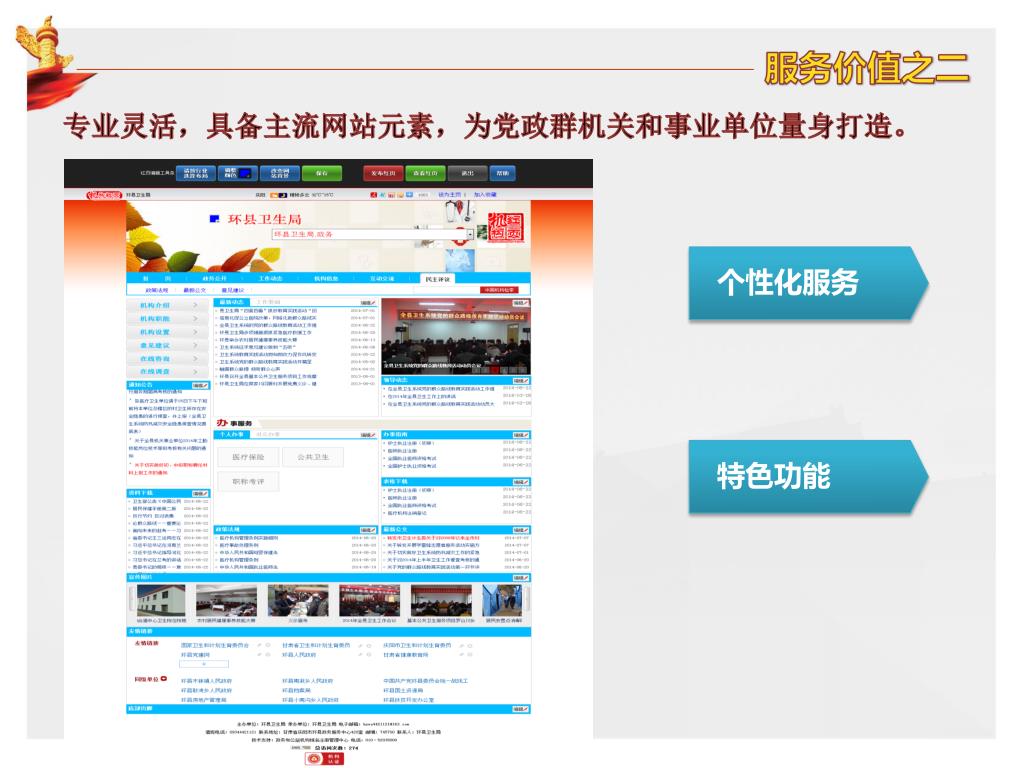The image size is (1024, 768).
Task: Click the 职称考评 service button
Action: coord(248,481)
